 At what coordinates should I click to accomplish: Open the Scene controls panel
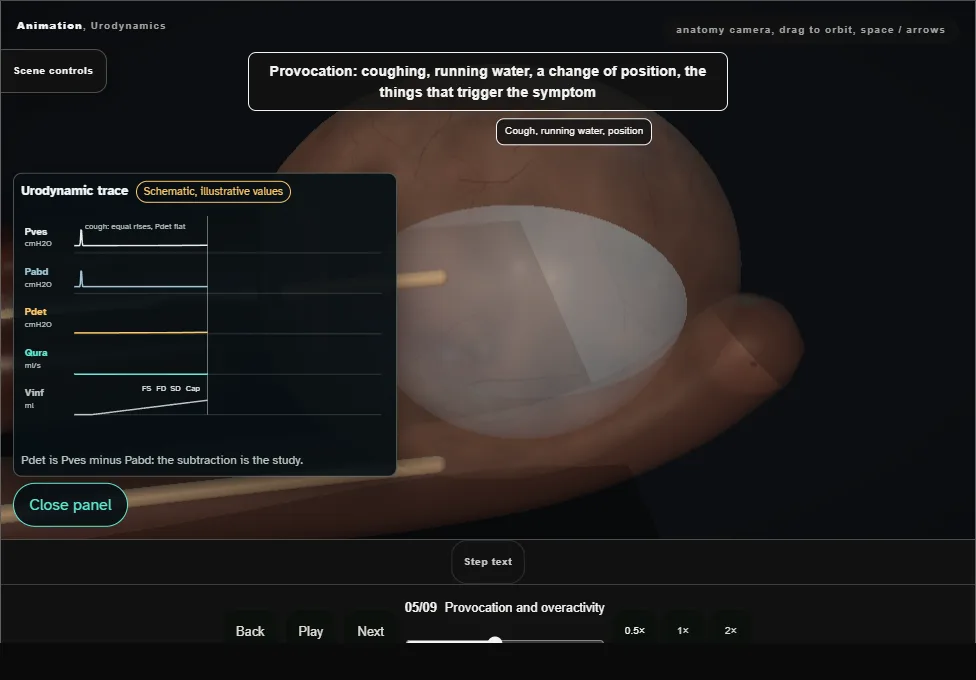pos(54,71)
